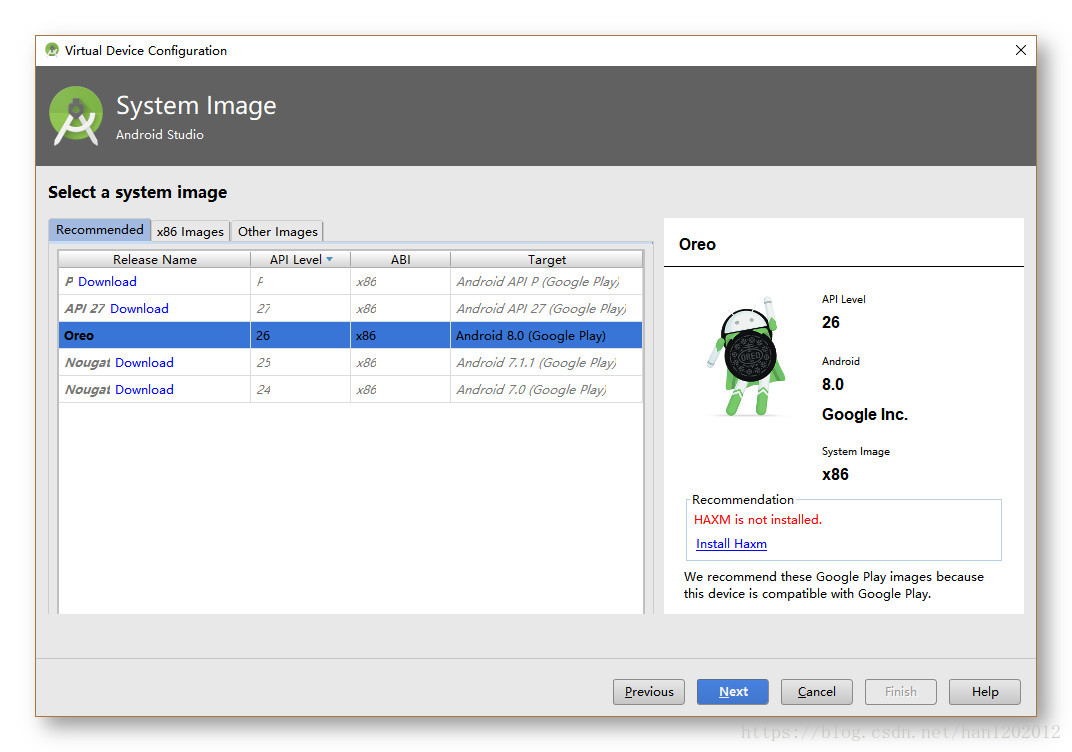Click the Android Studio logo in header
Image resolution: width=1072 pixels, height=752 pixels.
(76, 116)
